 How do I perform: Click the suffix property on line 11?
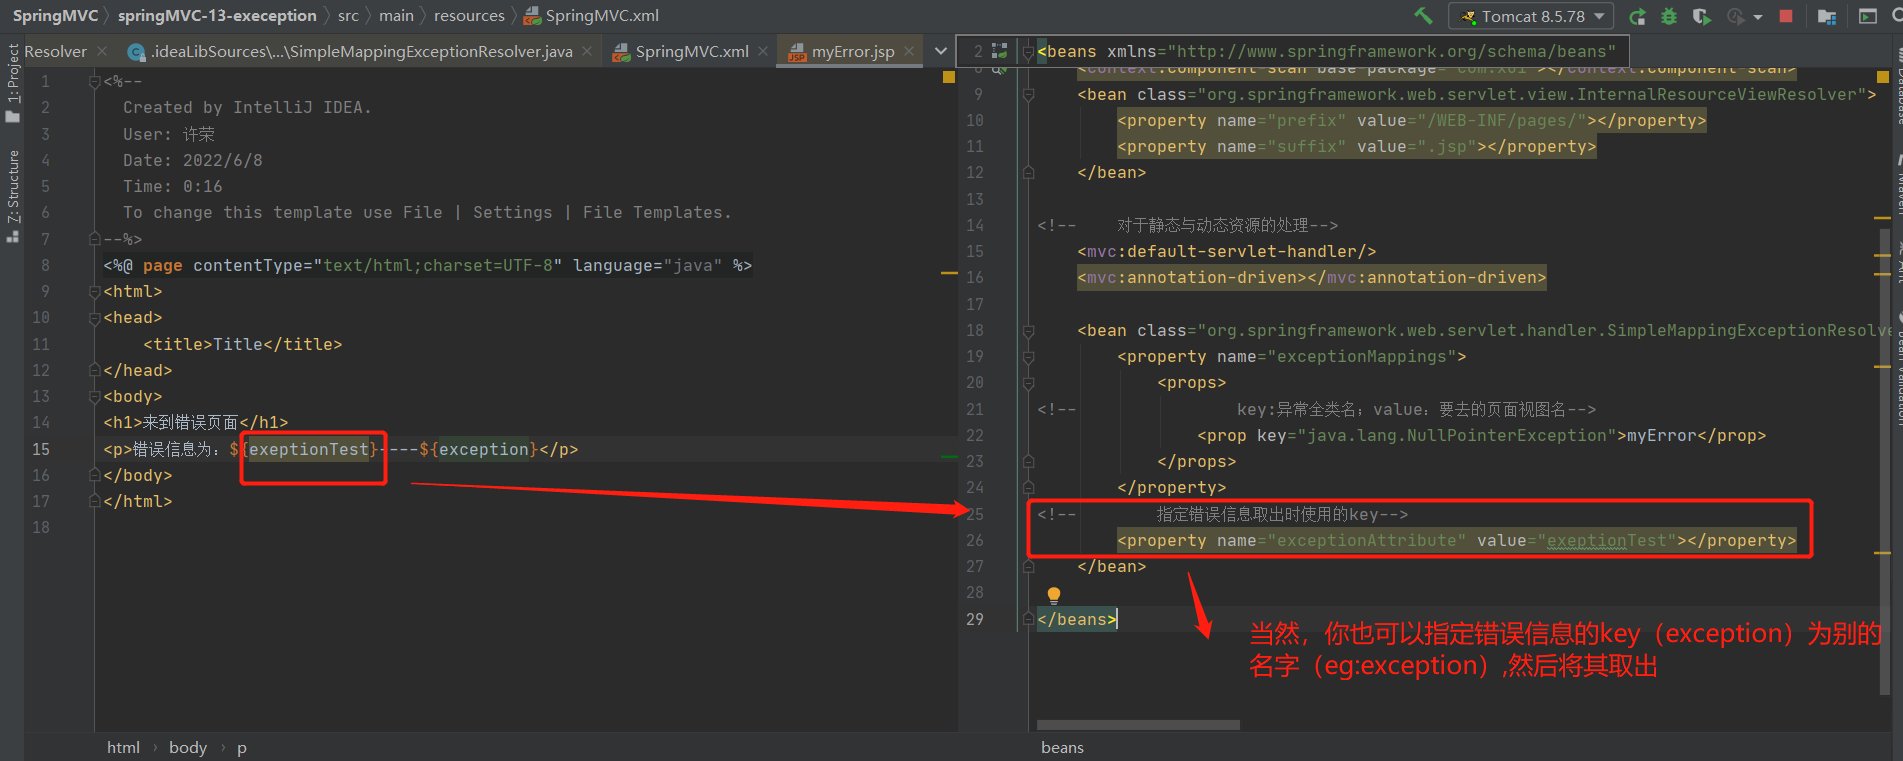pos(1356,146)
